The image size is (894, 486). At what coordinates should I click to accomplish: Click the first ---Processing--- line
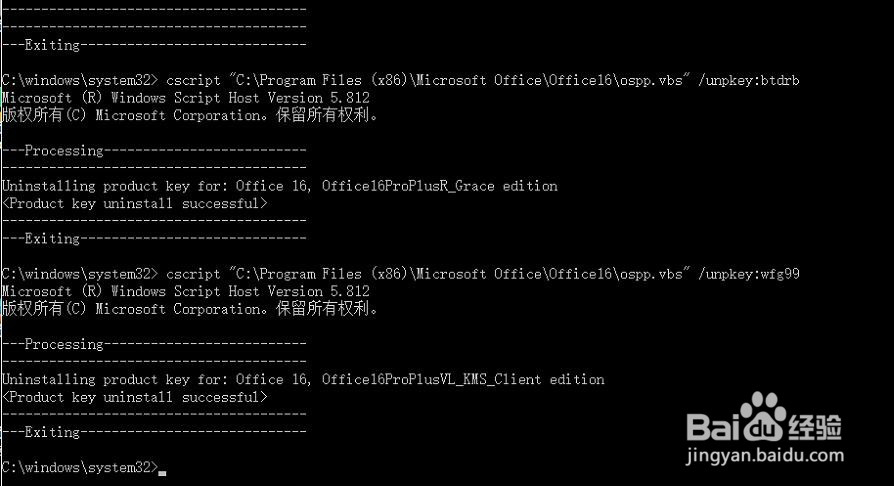[x=154, y=151]
